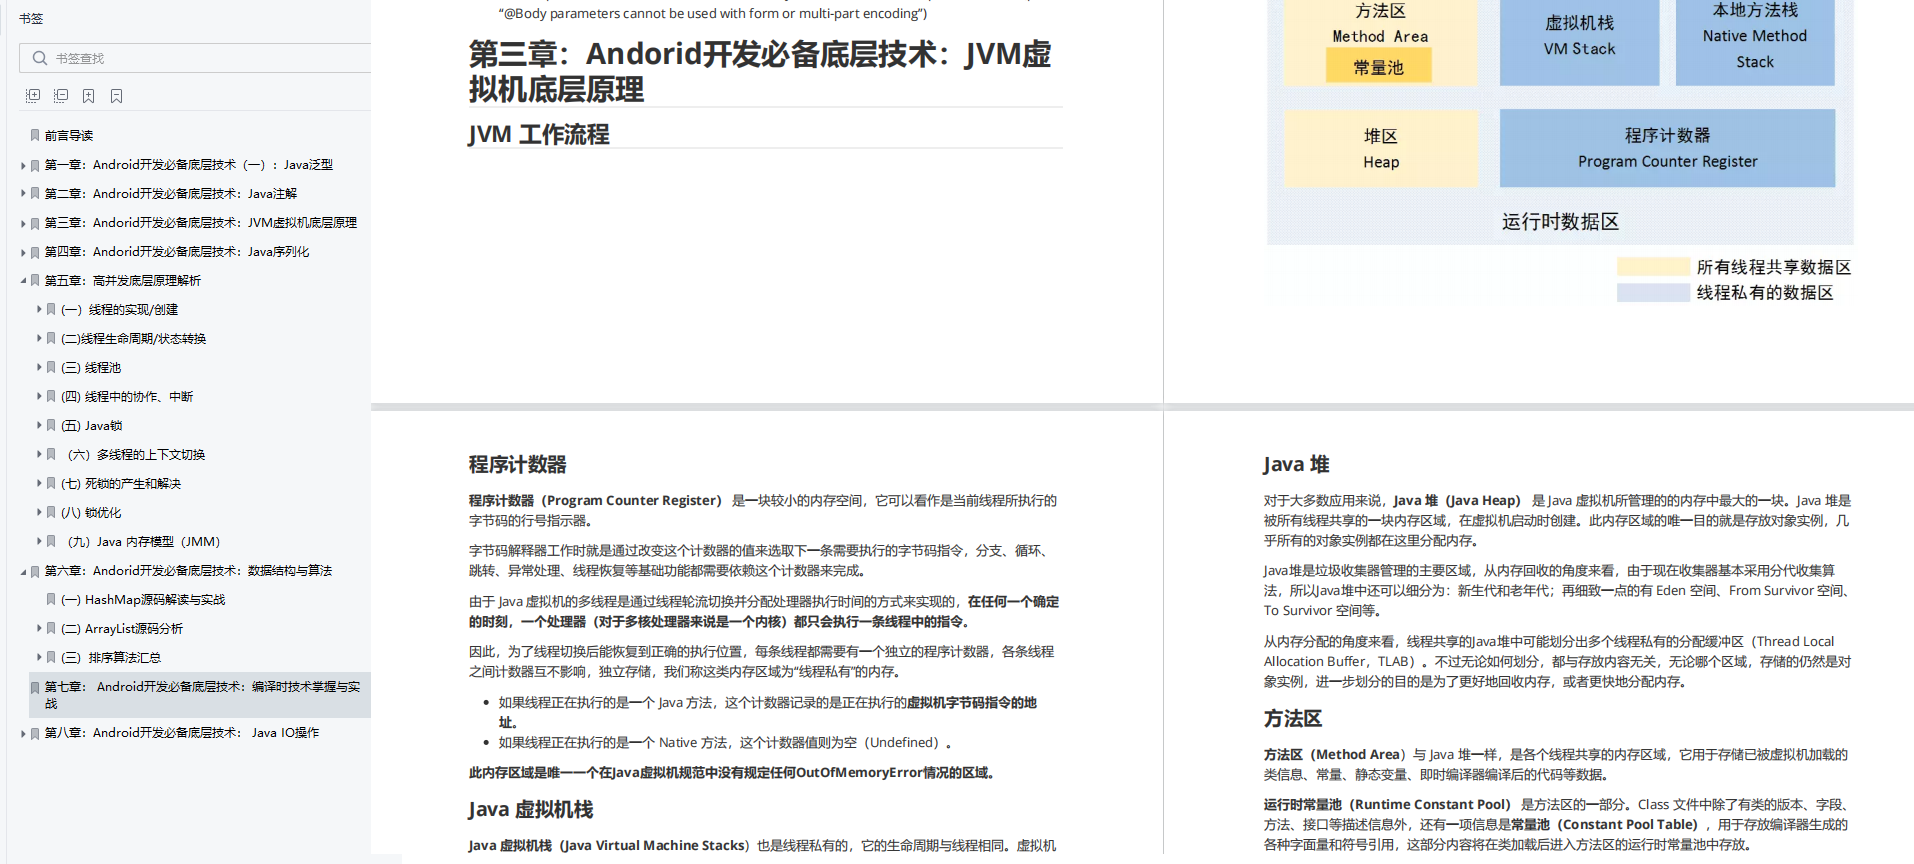Click the bookmark icon beside HashMap源码解读与实战
1914x864 pixels.
tap(51, 600)
